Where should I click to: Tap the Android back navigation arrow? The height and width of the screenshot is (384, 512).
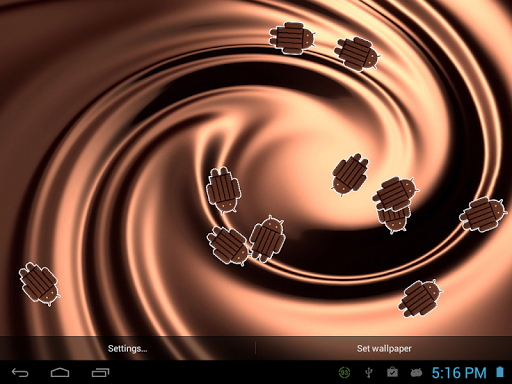pos(20,372)
